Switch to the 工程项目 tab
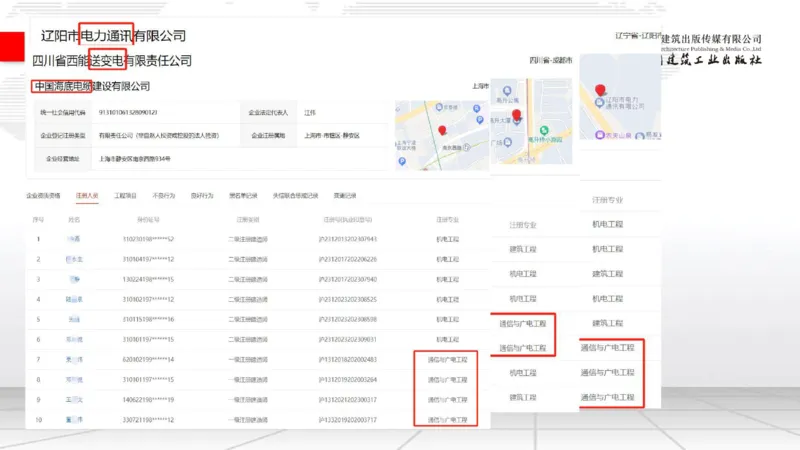 (x=125, y=195)
